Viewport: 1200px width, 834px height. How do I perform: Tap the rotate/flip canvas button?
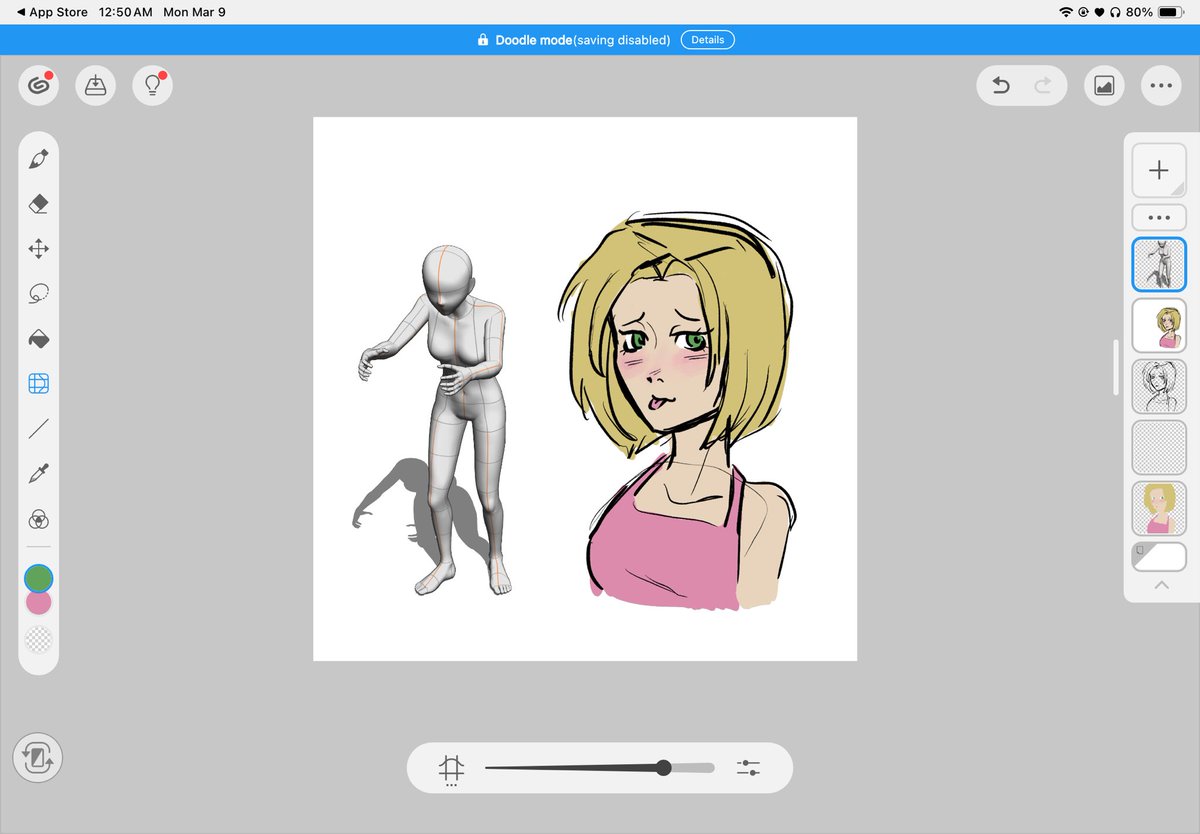tap(38, 758)
